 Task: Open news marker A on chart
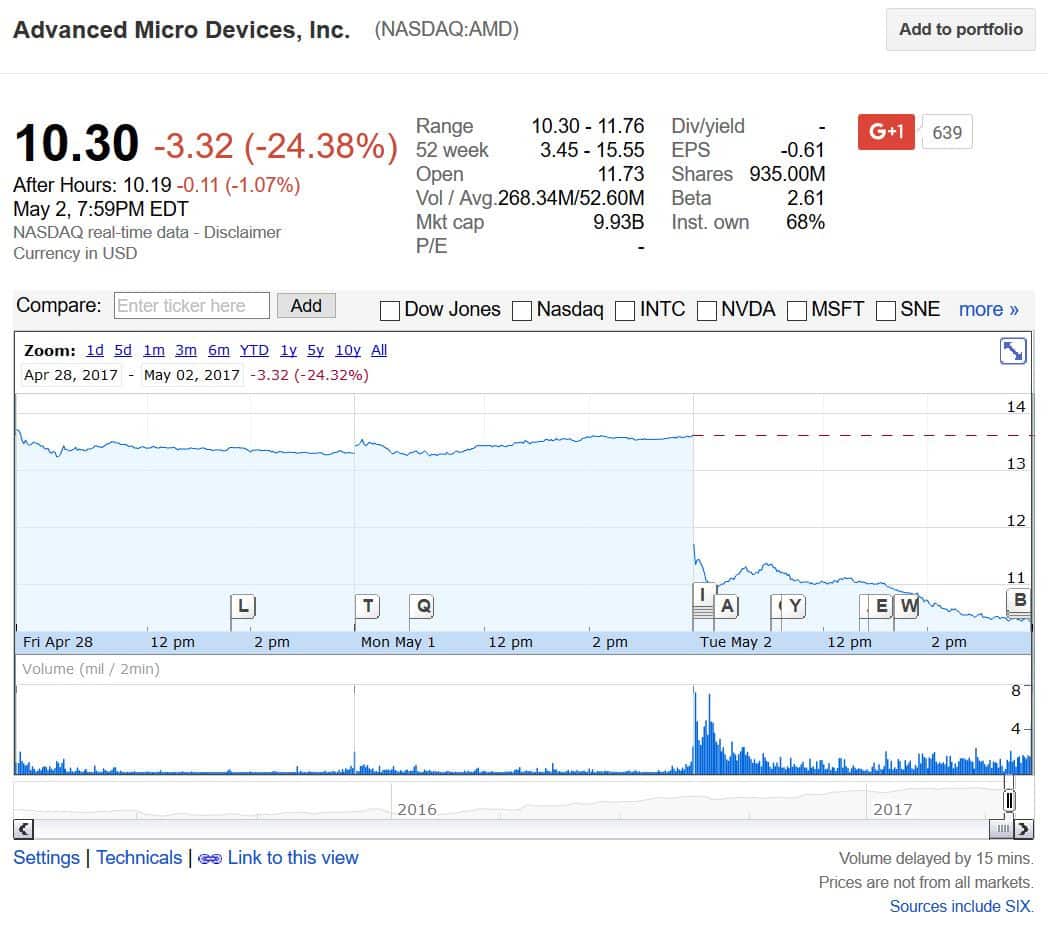pyautogui.click(x=727, y=606)
